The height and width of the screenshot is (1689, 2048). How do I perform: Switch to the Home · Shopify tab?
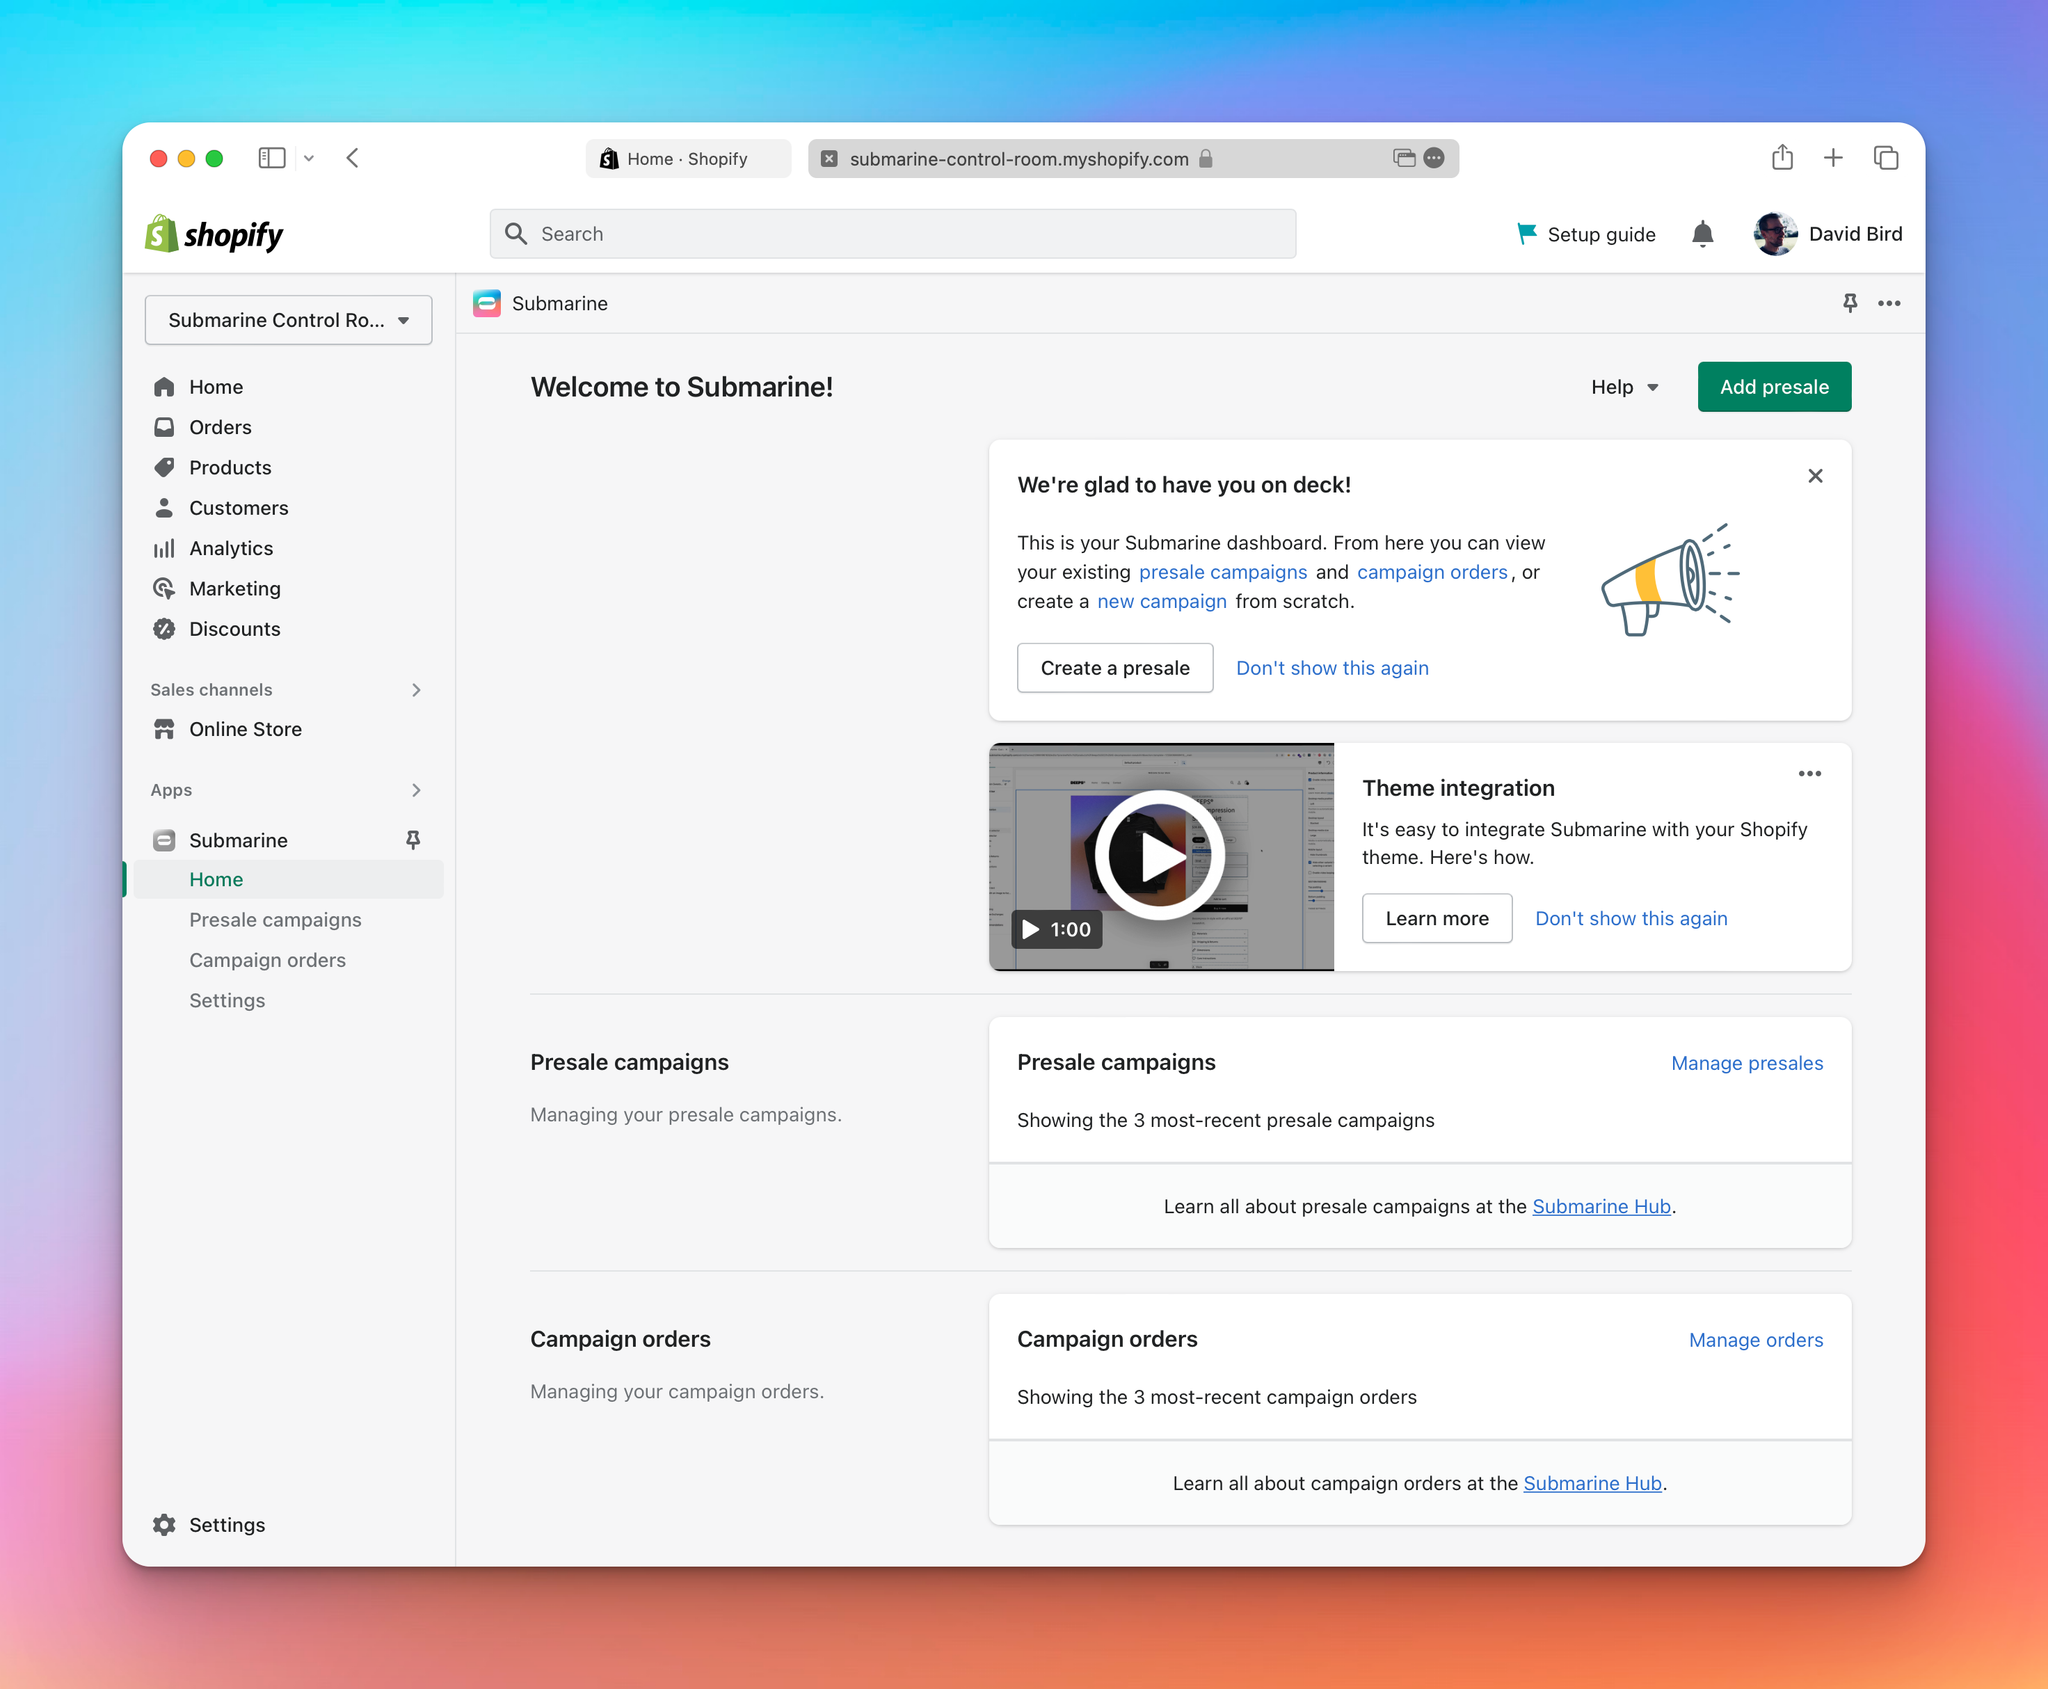(x=688, y=158)
